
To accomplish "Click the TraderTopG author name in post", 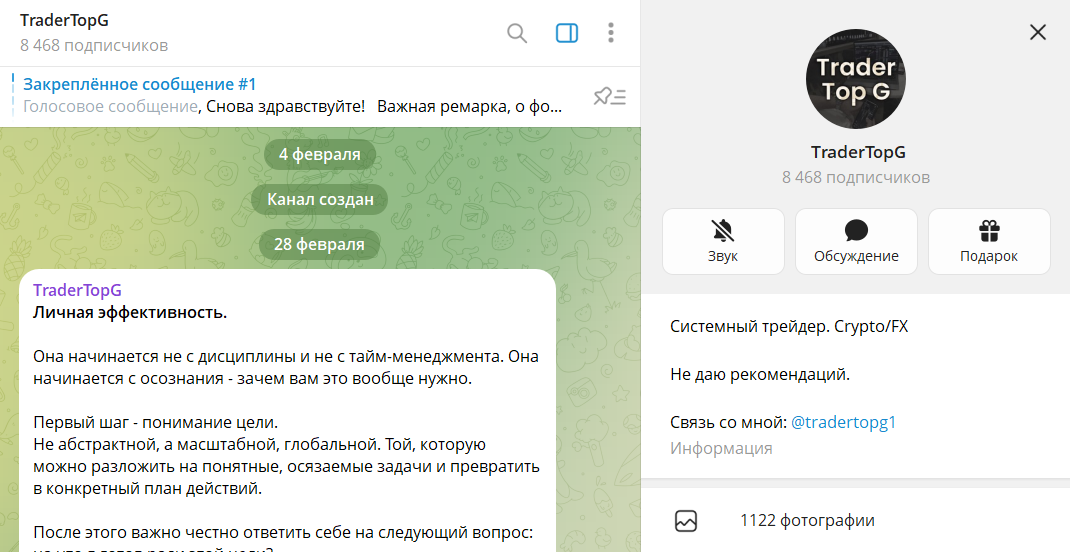I will coord(77,290).
